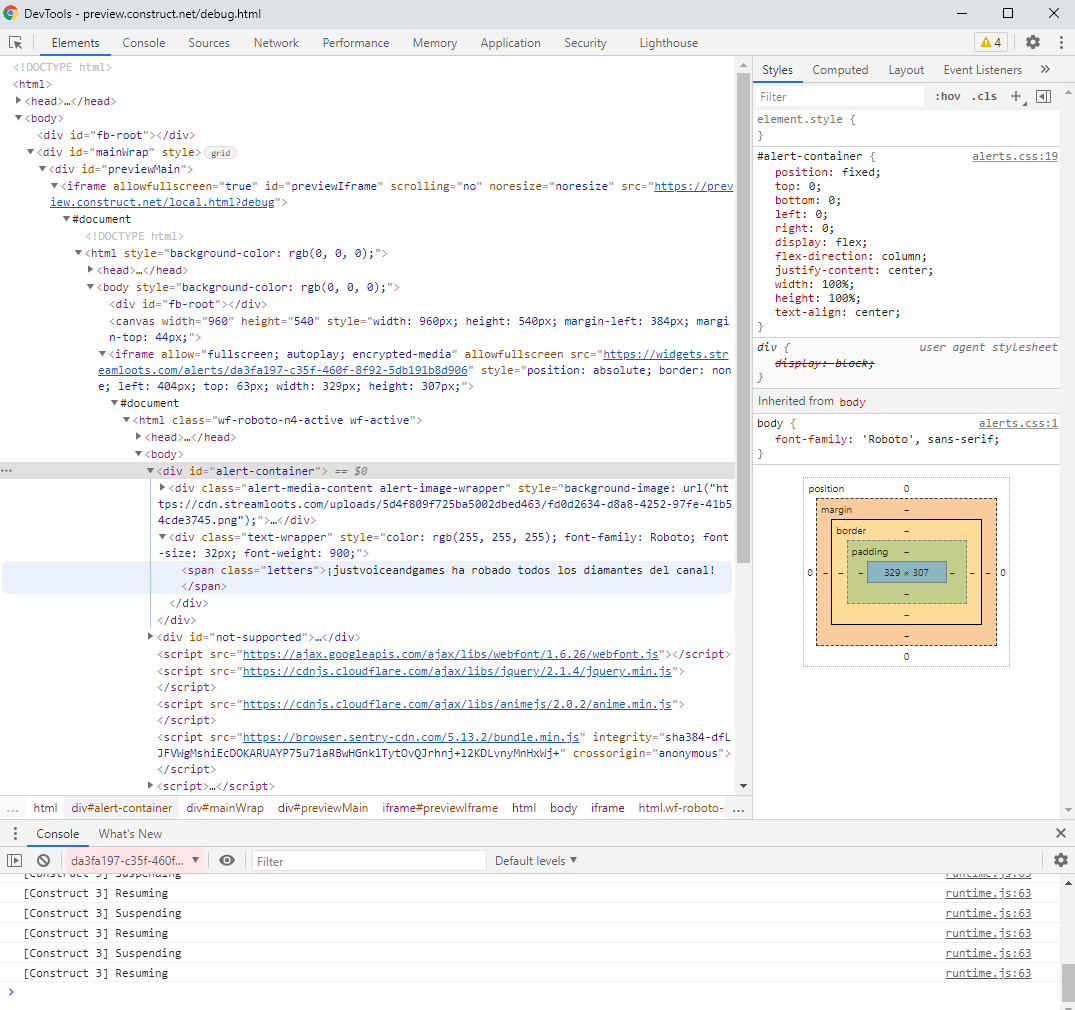
Task: Open runtime.js:63 link on last Resuming row
Action: click(987, 973)
